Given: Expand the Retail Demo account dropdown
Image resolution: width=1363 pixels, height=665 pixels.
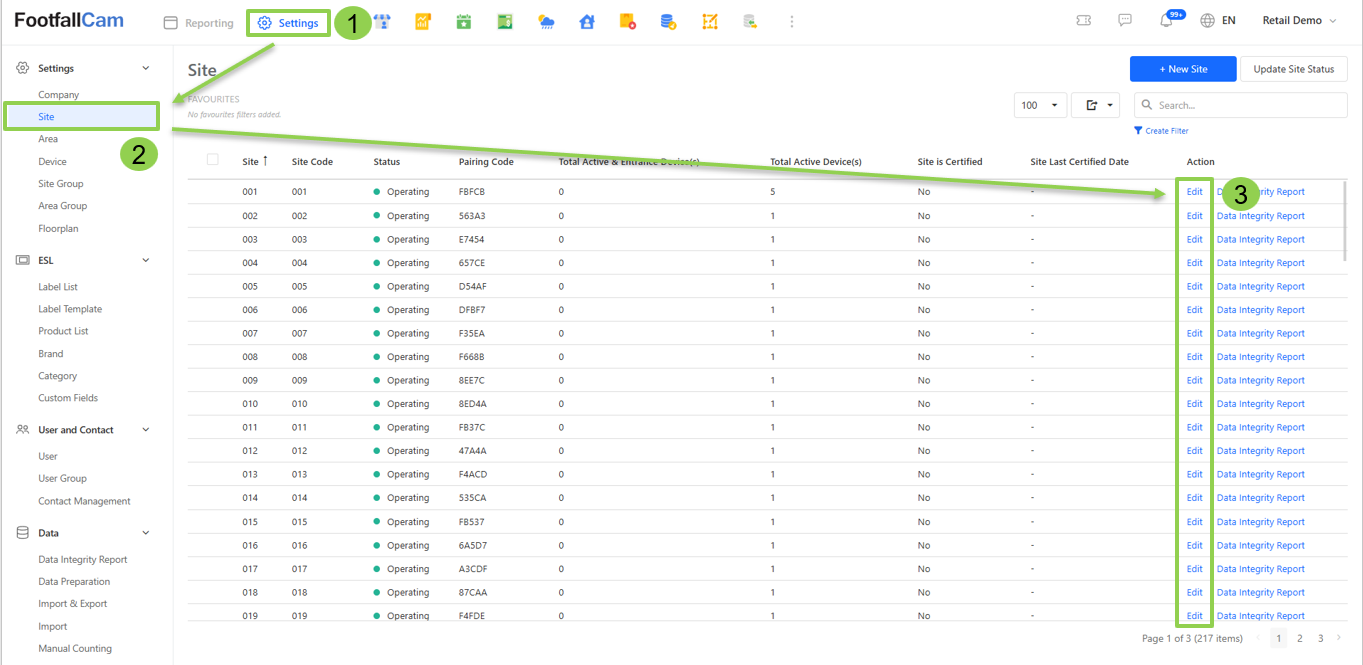Looking at the screenshot, I should tap(1299, 21).
